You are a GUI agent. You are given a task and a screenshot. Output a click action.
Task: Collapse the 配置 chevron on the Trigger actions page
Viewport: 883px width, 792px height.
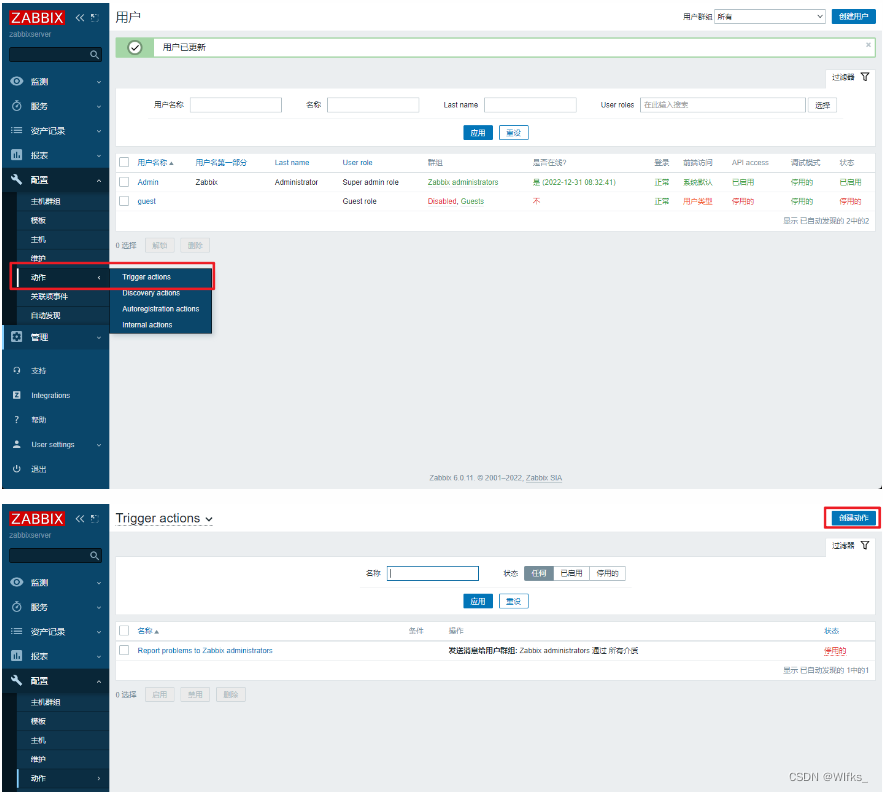[x=99, y=681]
